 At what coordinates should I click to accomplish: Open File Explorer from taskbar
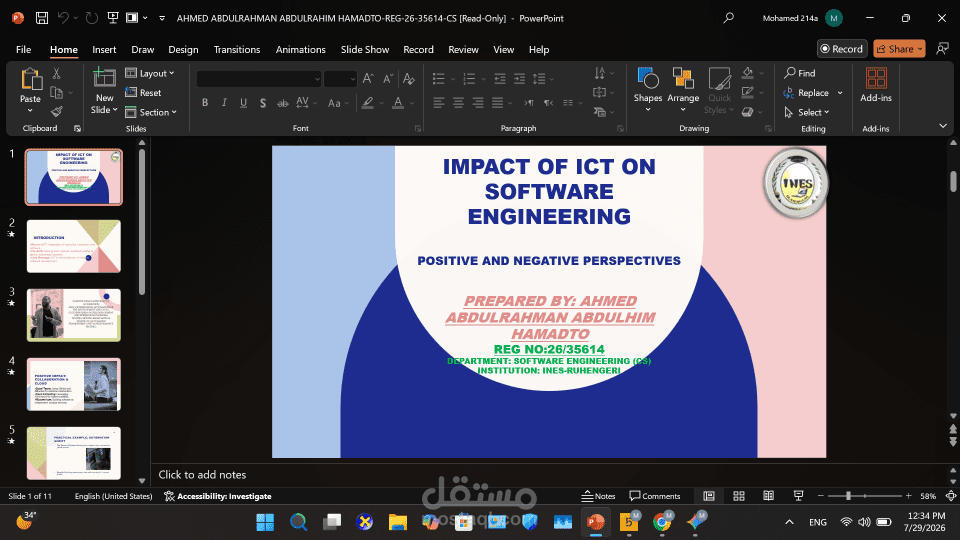(397, 522)
